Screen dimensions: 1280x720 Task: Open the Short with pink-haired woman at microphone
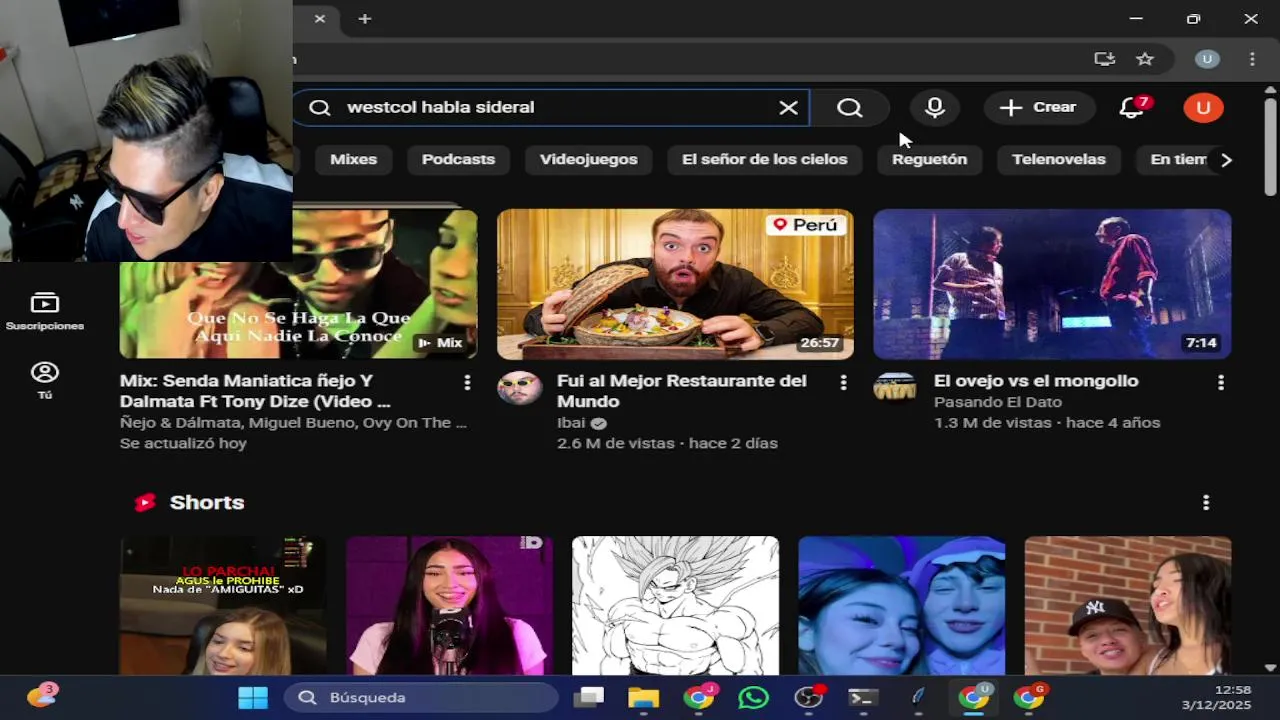(449, 606)
